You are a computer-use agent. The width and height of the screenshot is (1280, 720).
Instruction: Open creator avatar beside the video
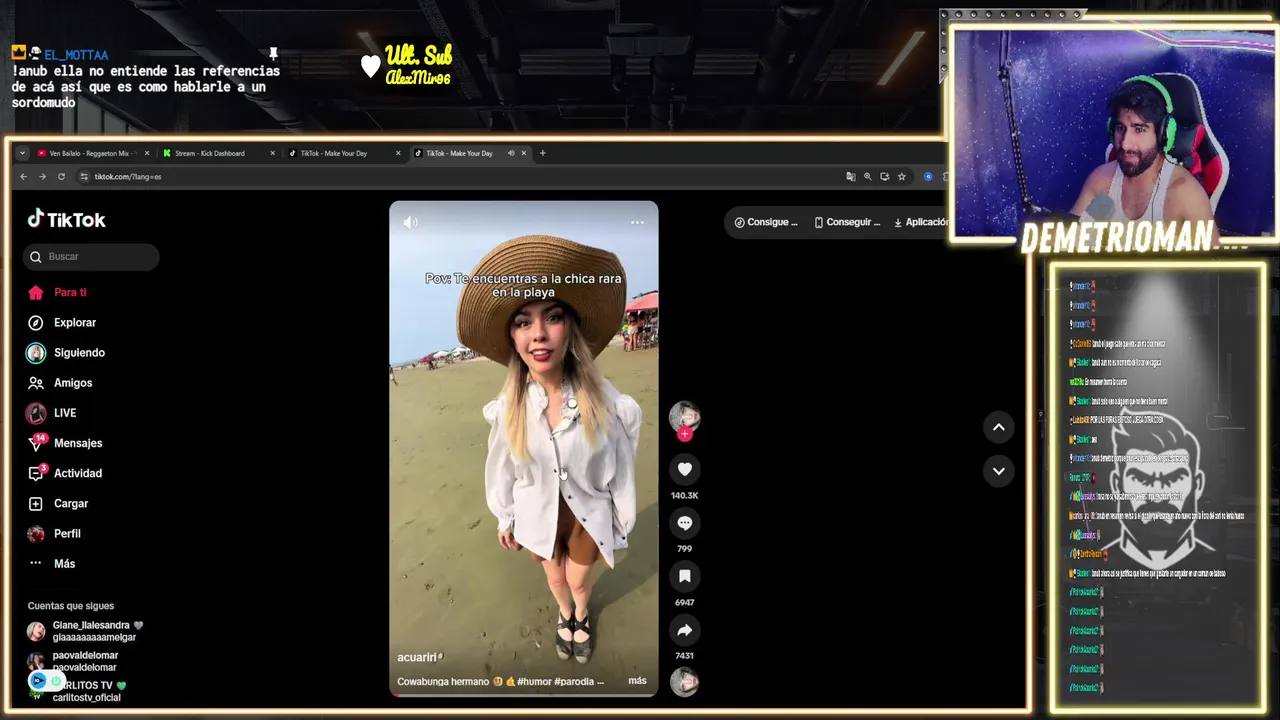click(x=685, y=416)
